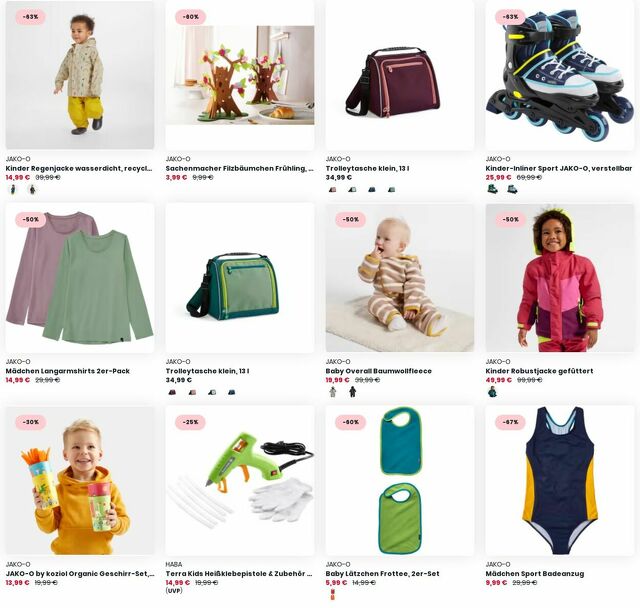Viewport: 640px width, 608px height.
Task: Select second color variant of Kinder Regenjacke
Action: tap(32, 189)
